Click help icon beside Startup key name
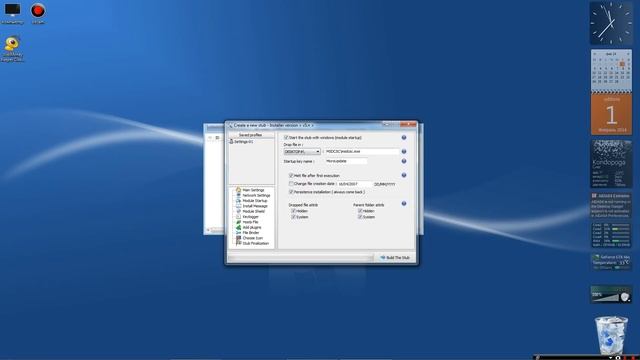Image resolution: width=640 pixels, height=360 pixels. tap(404, 161)
